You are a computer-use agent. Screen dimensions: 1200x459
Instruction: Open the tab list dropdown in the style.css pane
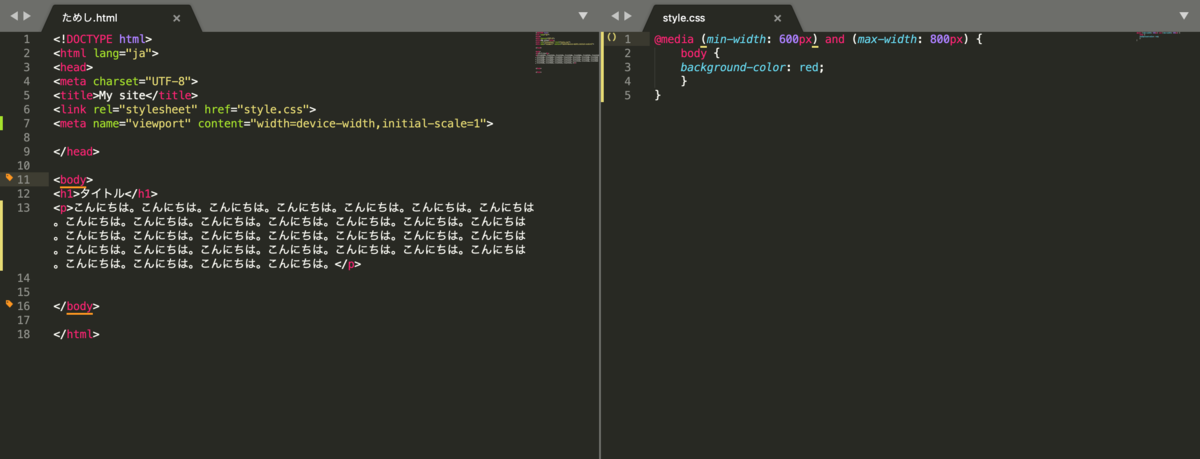pos(1184,16)
